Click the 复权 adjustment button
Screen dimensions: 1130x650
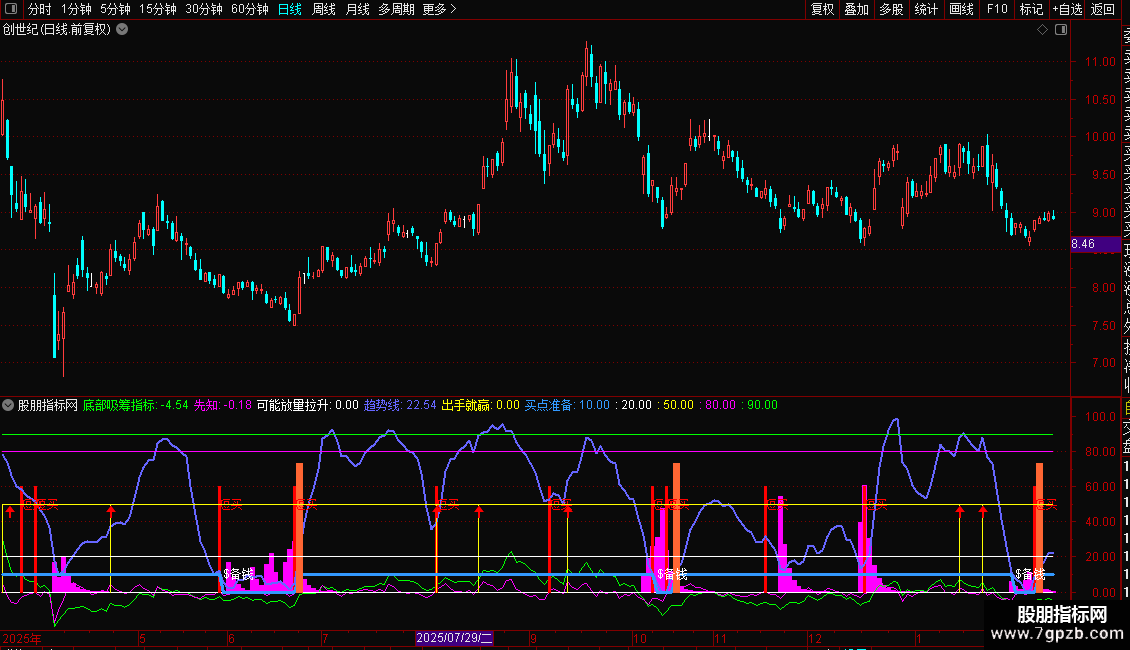(822, 9)
